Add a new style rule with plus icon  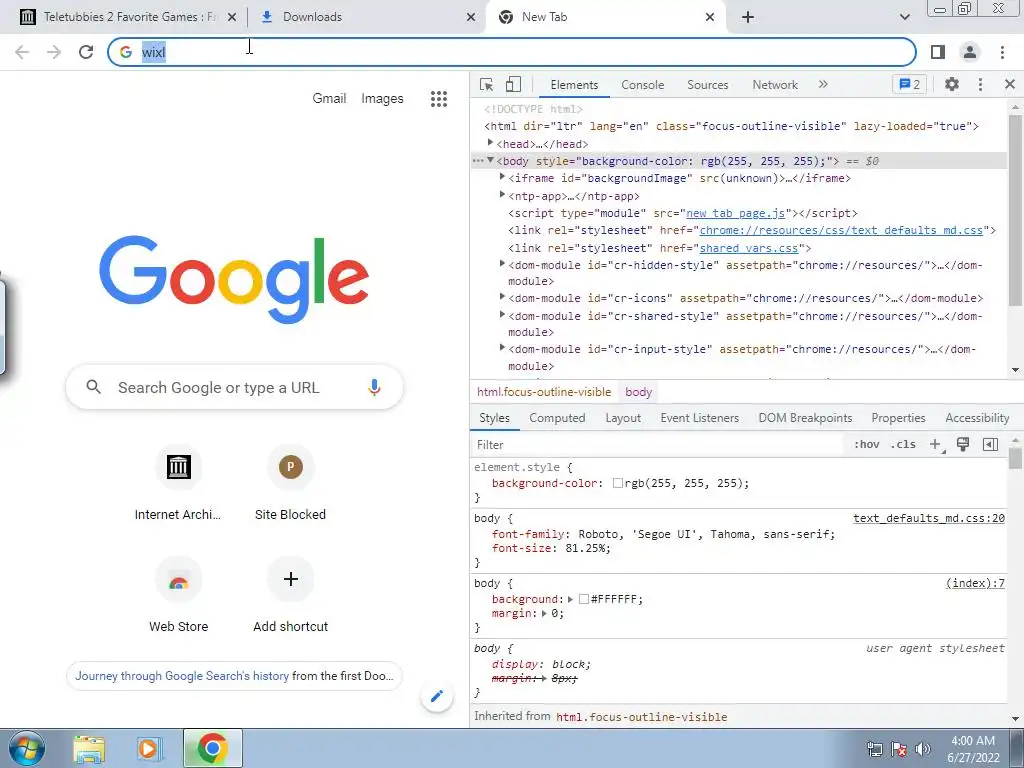tap(936, 445)
